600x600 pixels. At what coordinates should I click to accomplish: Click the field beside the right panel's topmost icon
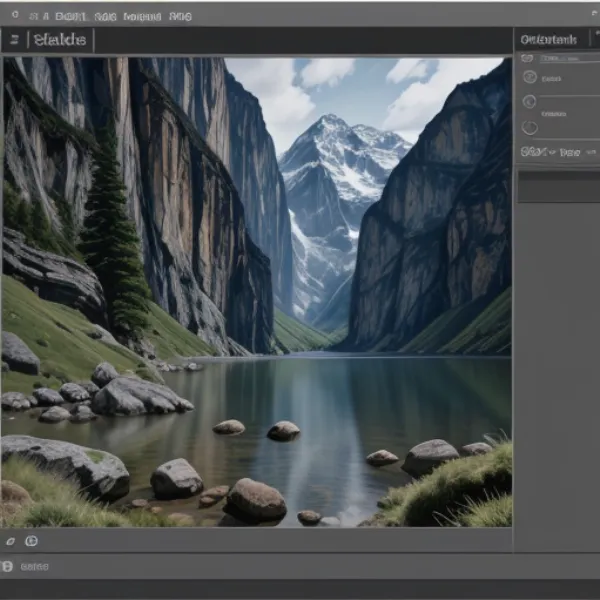(x=570, y=58)
